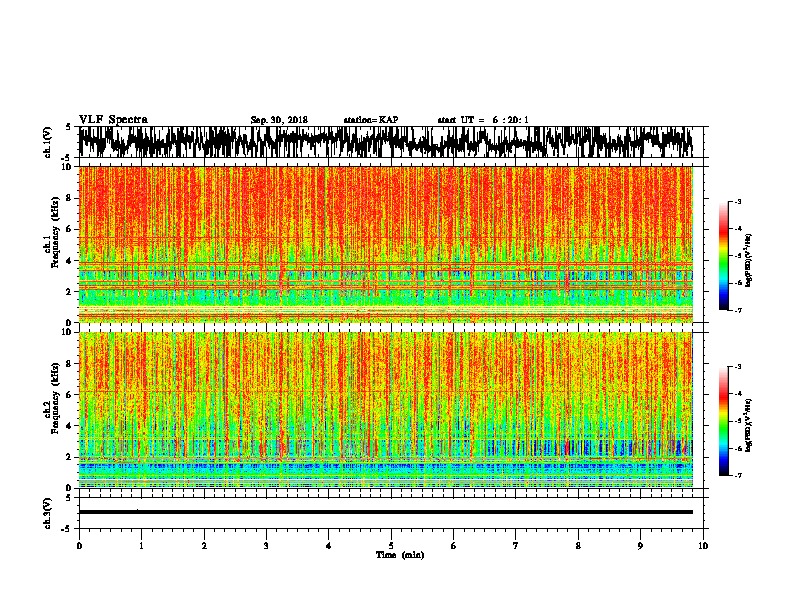Viewport: 792px width, 612px height.
Task: Click time axis tick label "0"
Action: click(79, 546)
